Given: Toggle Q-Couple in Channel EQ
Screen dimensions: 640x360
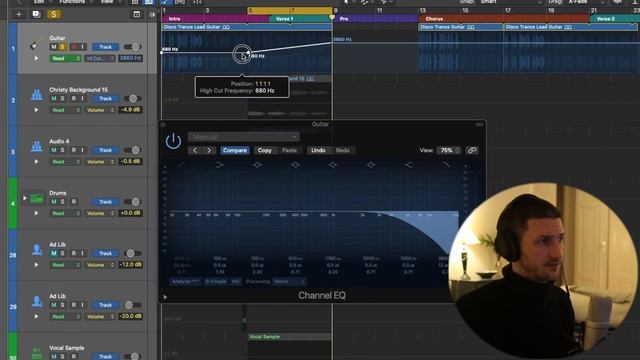Looking at the screenshot, I should click(216, 282).
